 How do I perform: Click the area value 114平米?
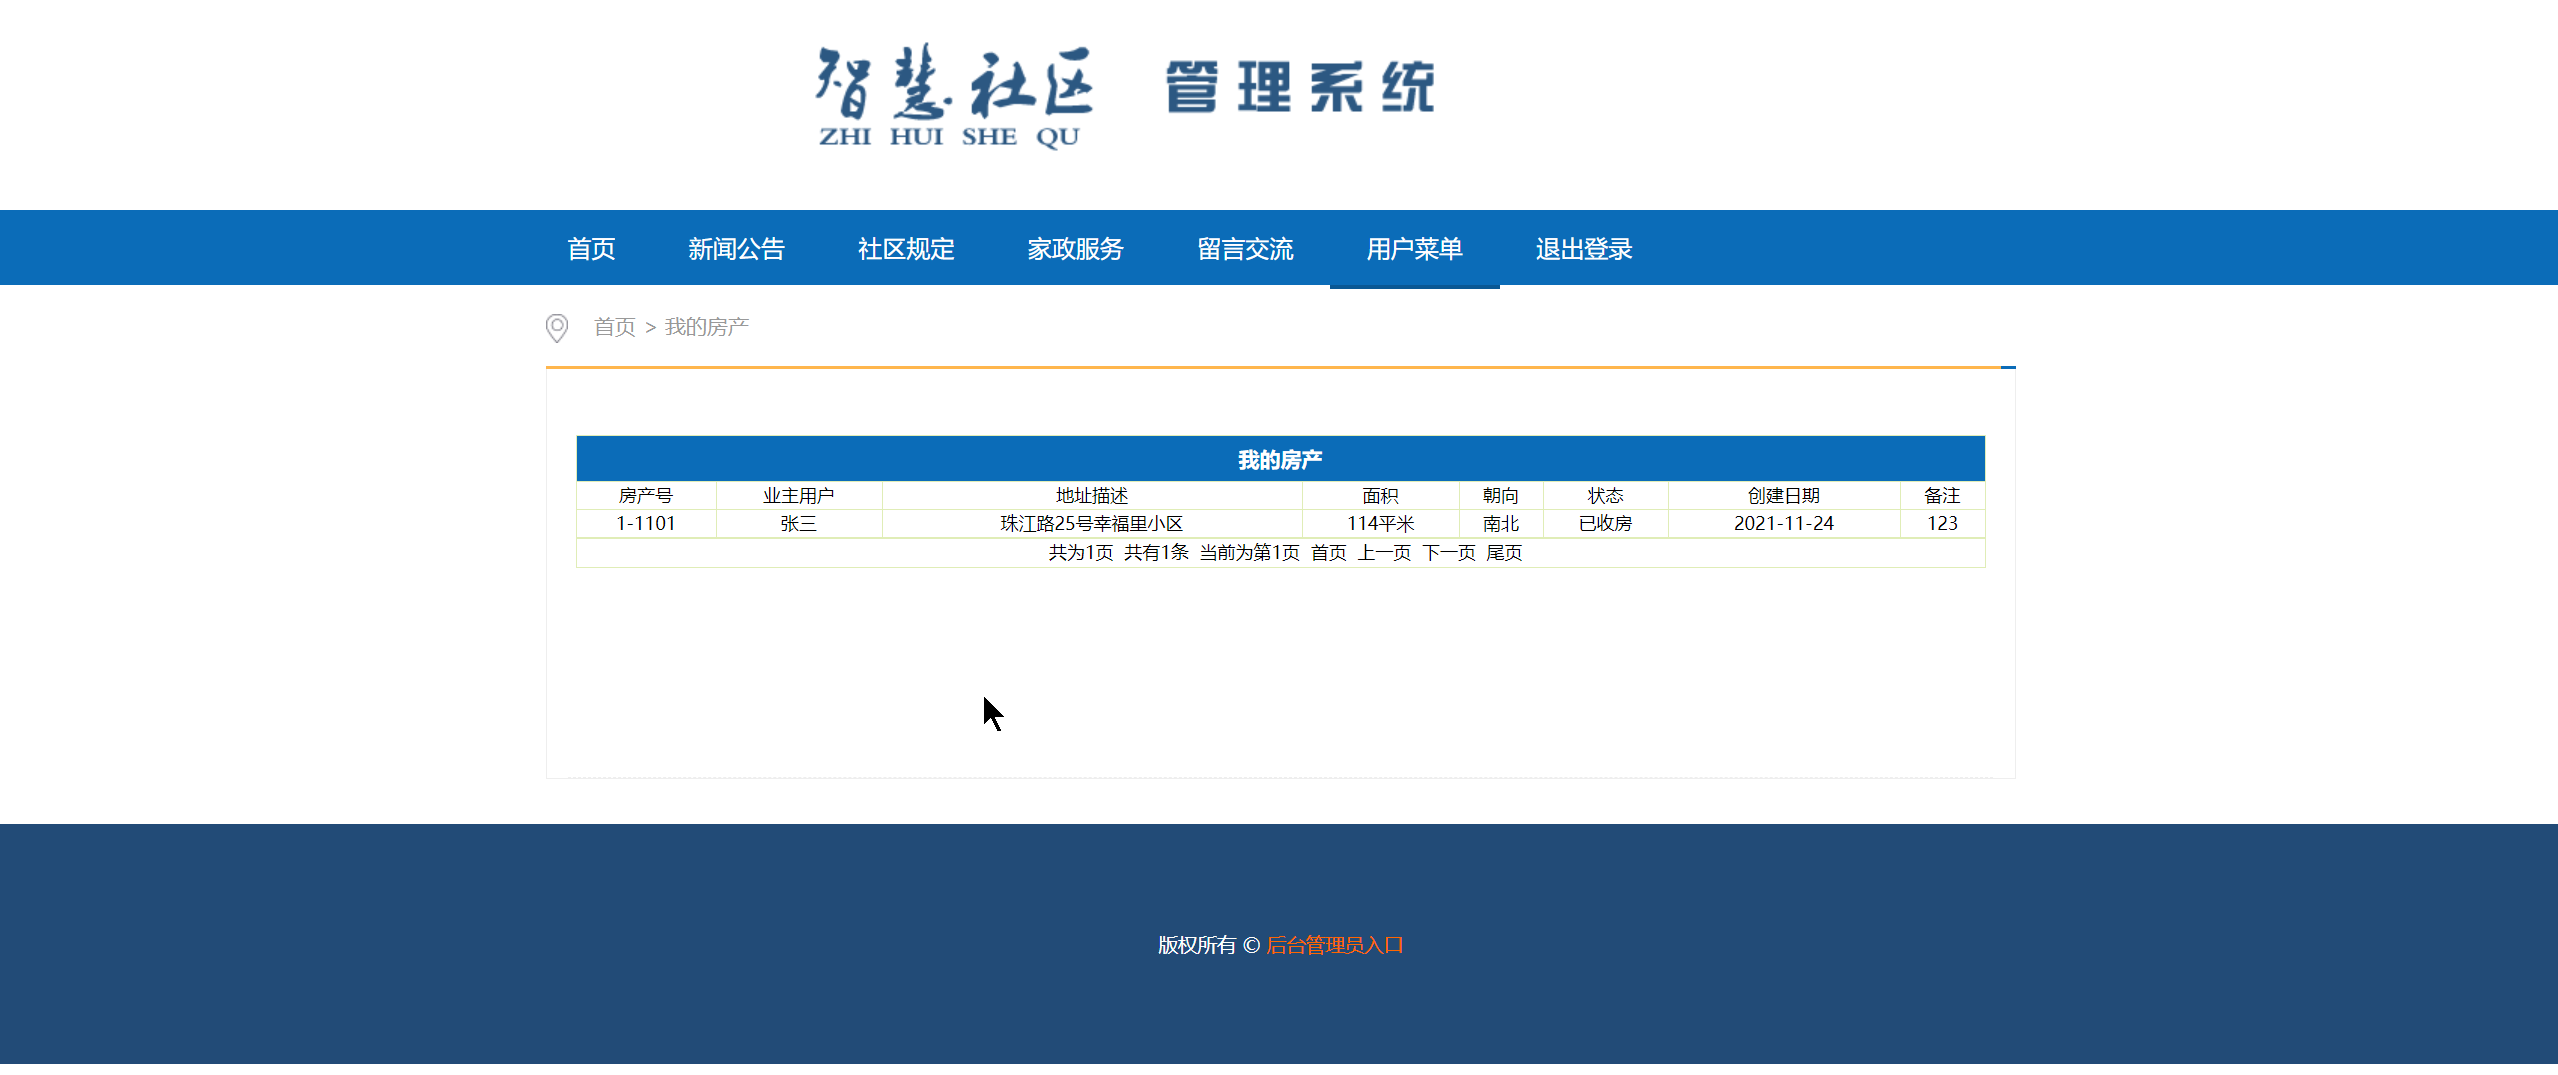[x=1380, y=524]
